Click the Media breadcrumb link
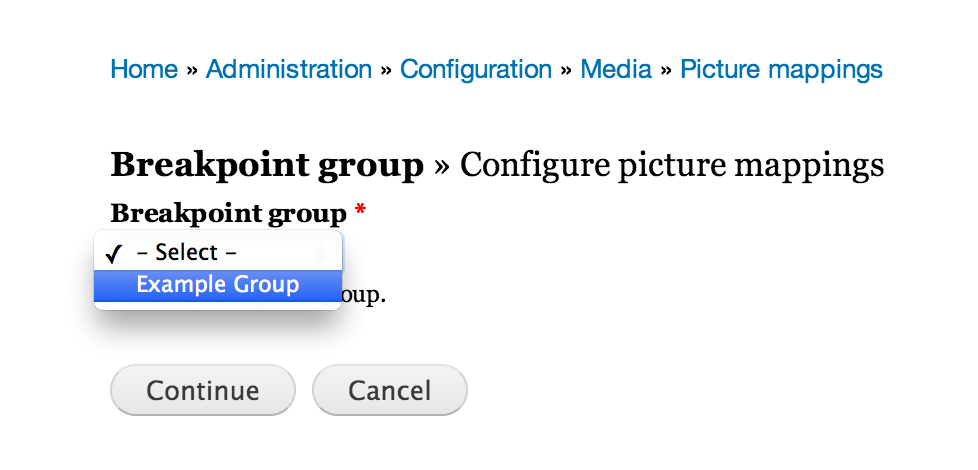 coord(616,69)
